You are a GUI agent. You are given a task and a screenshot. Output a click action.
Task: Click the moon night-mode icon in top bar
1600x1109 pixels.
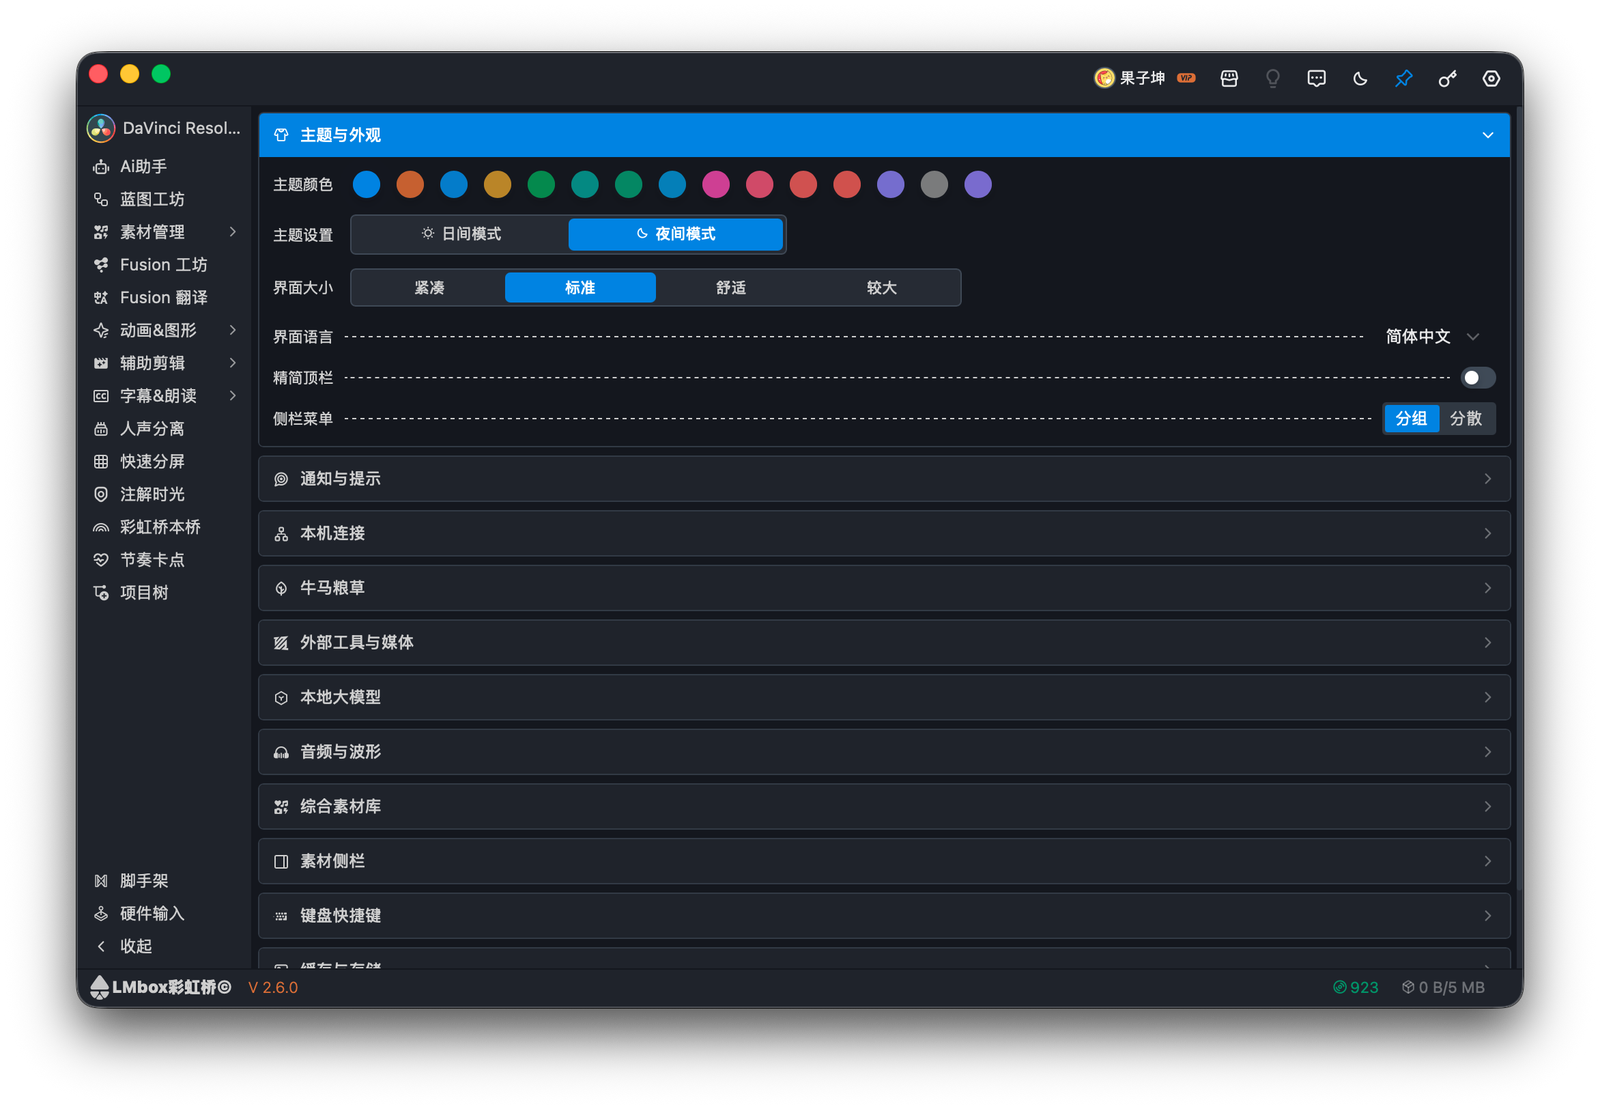point(1360,78)
